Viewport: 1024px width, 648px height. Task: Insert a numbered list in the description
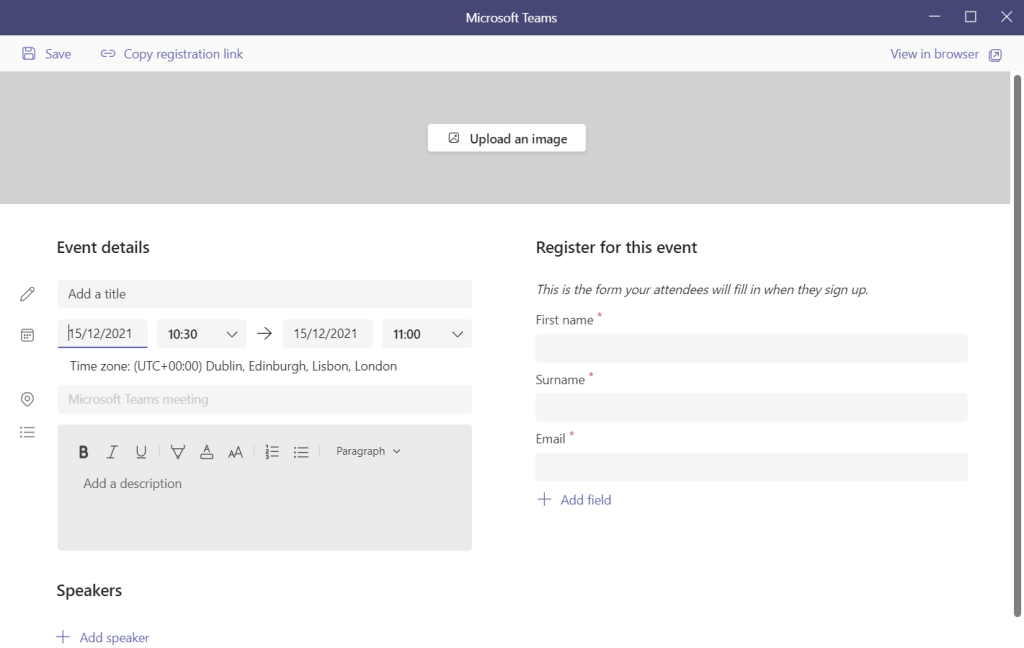click(x=271, y=451)
